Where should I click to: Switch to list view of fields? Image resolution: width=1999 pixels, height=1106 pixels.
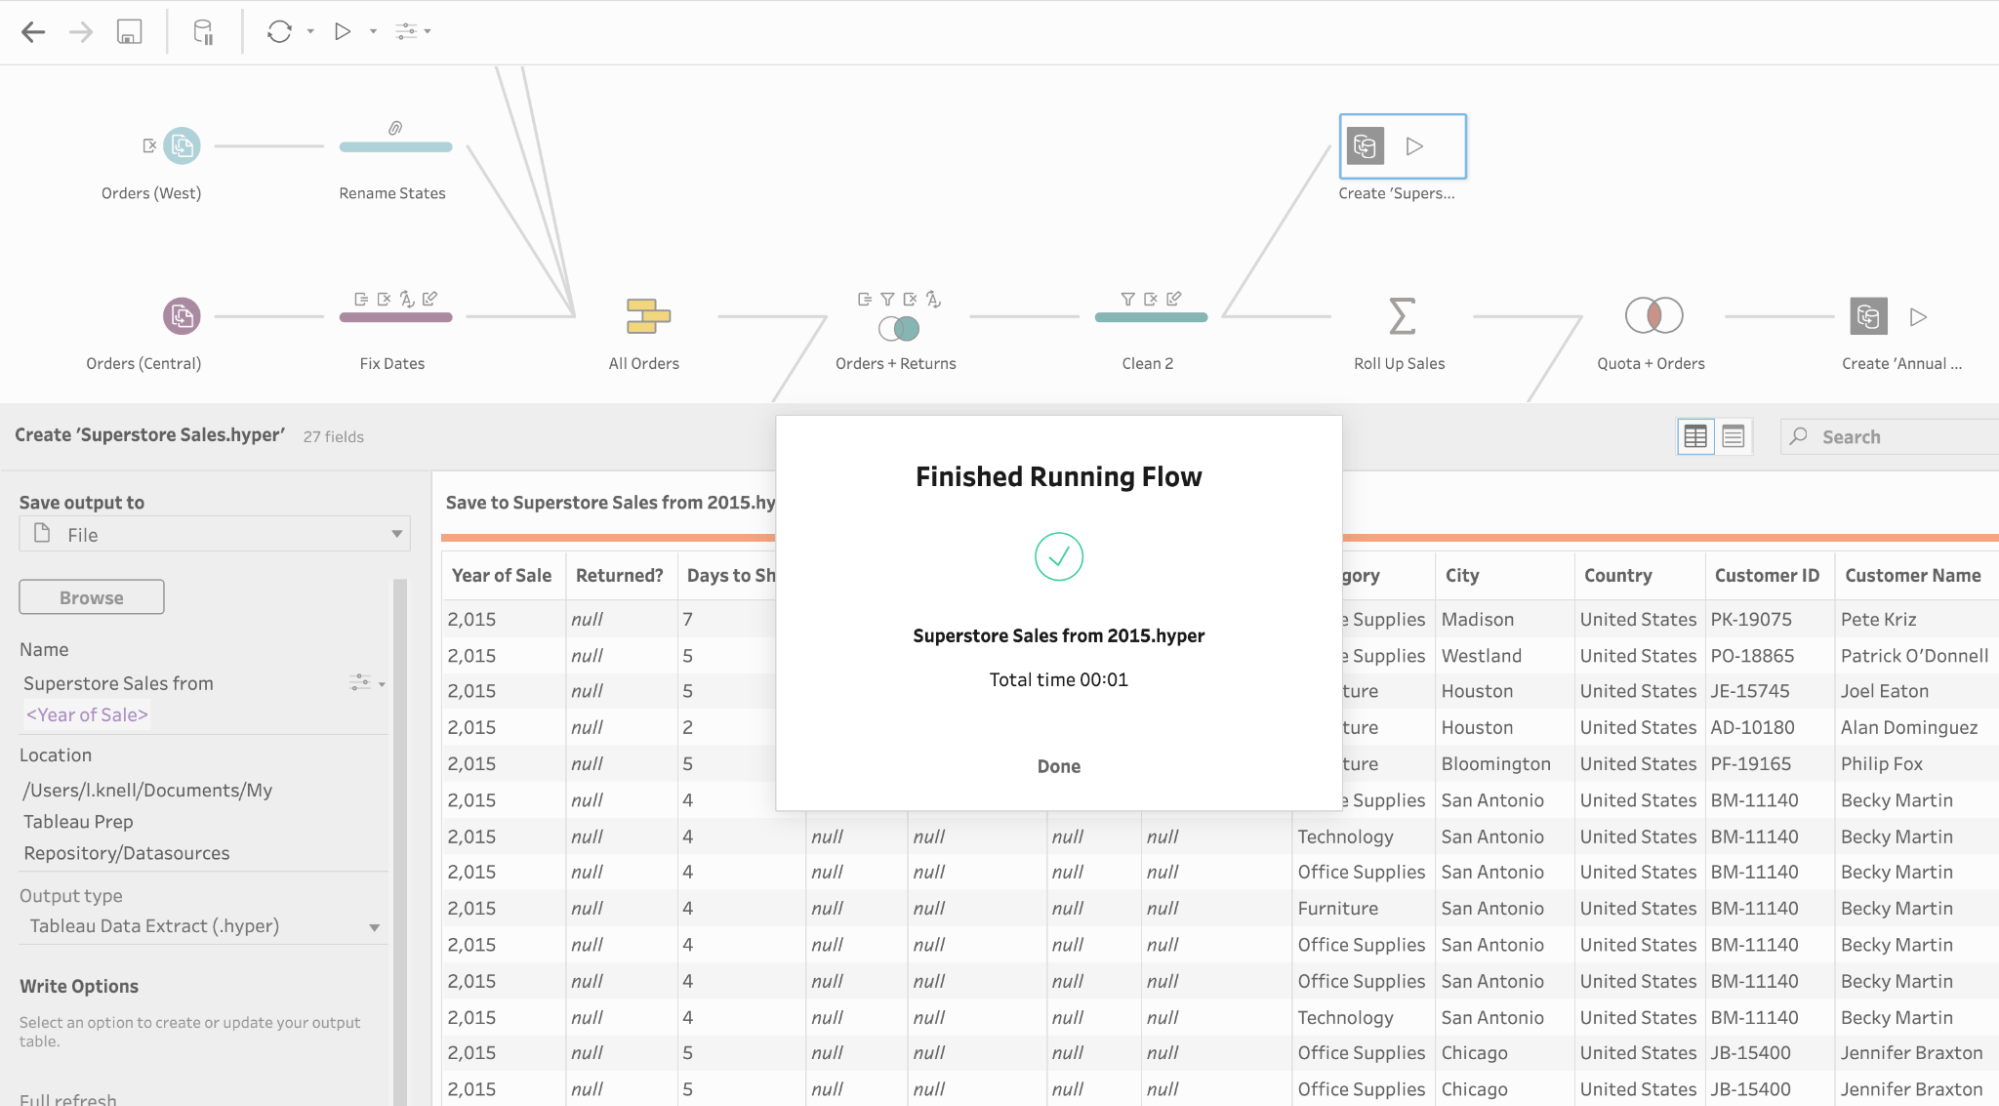1733,437
